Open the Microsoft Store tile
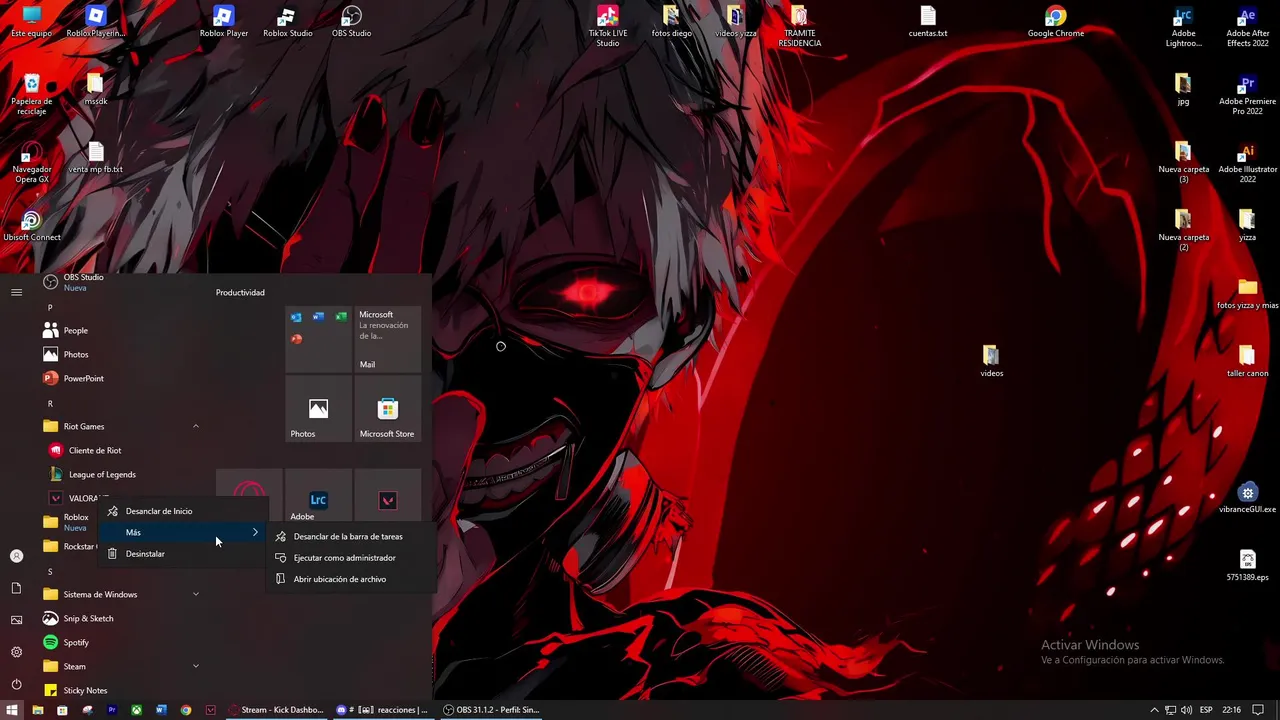Image resolution: width=1280 pixels, height=720 pixels. point(387,408)
